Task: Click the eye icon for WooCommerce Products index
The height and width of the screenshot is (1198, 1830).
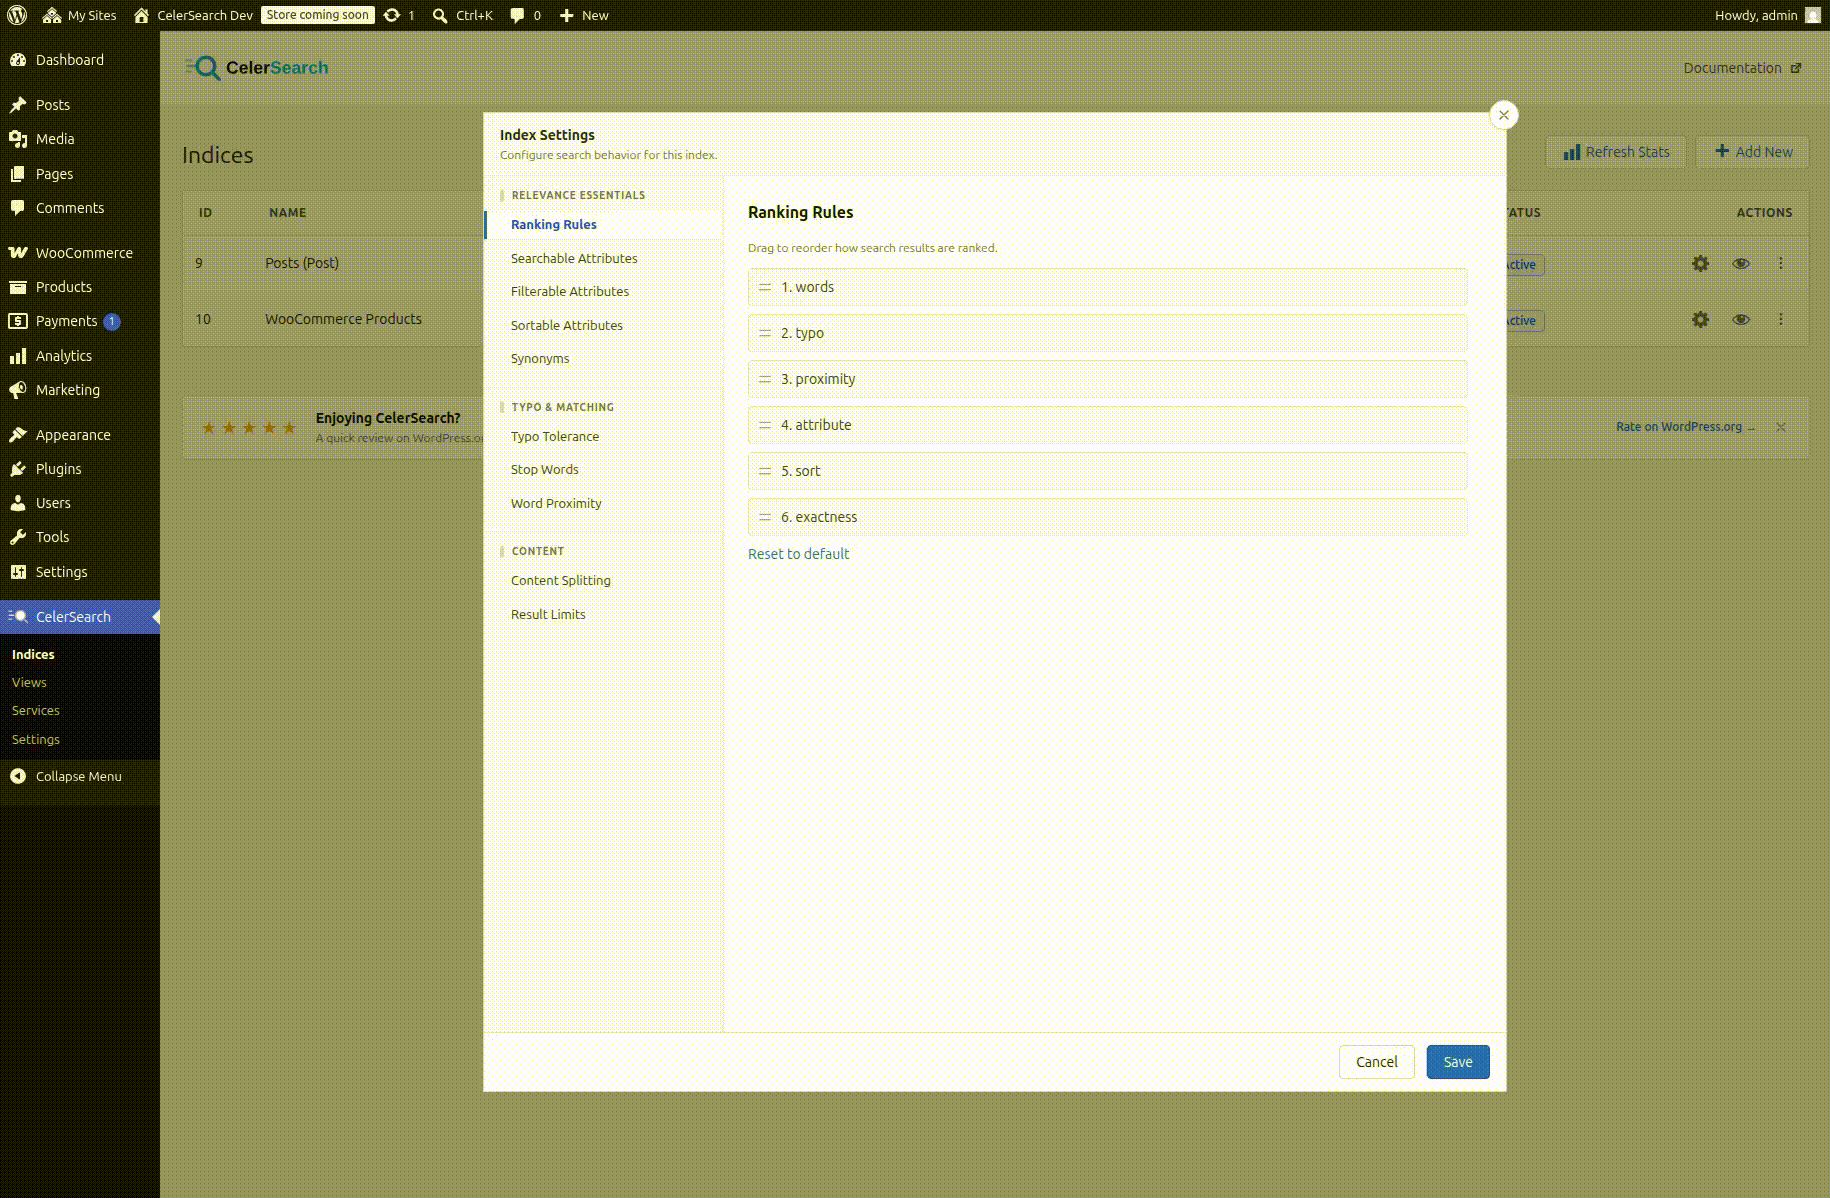Action: [1741, 320]
